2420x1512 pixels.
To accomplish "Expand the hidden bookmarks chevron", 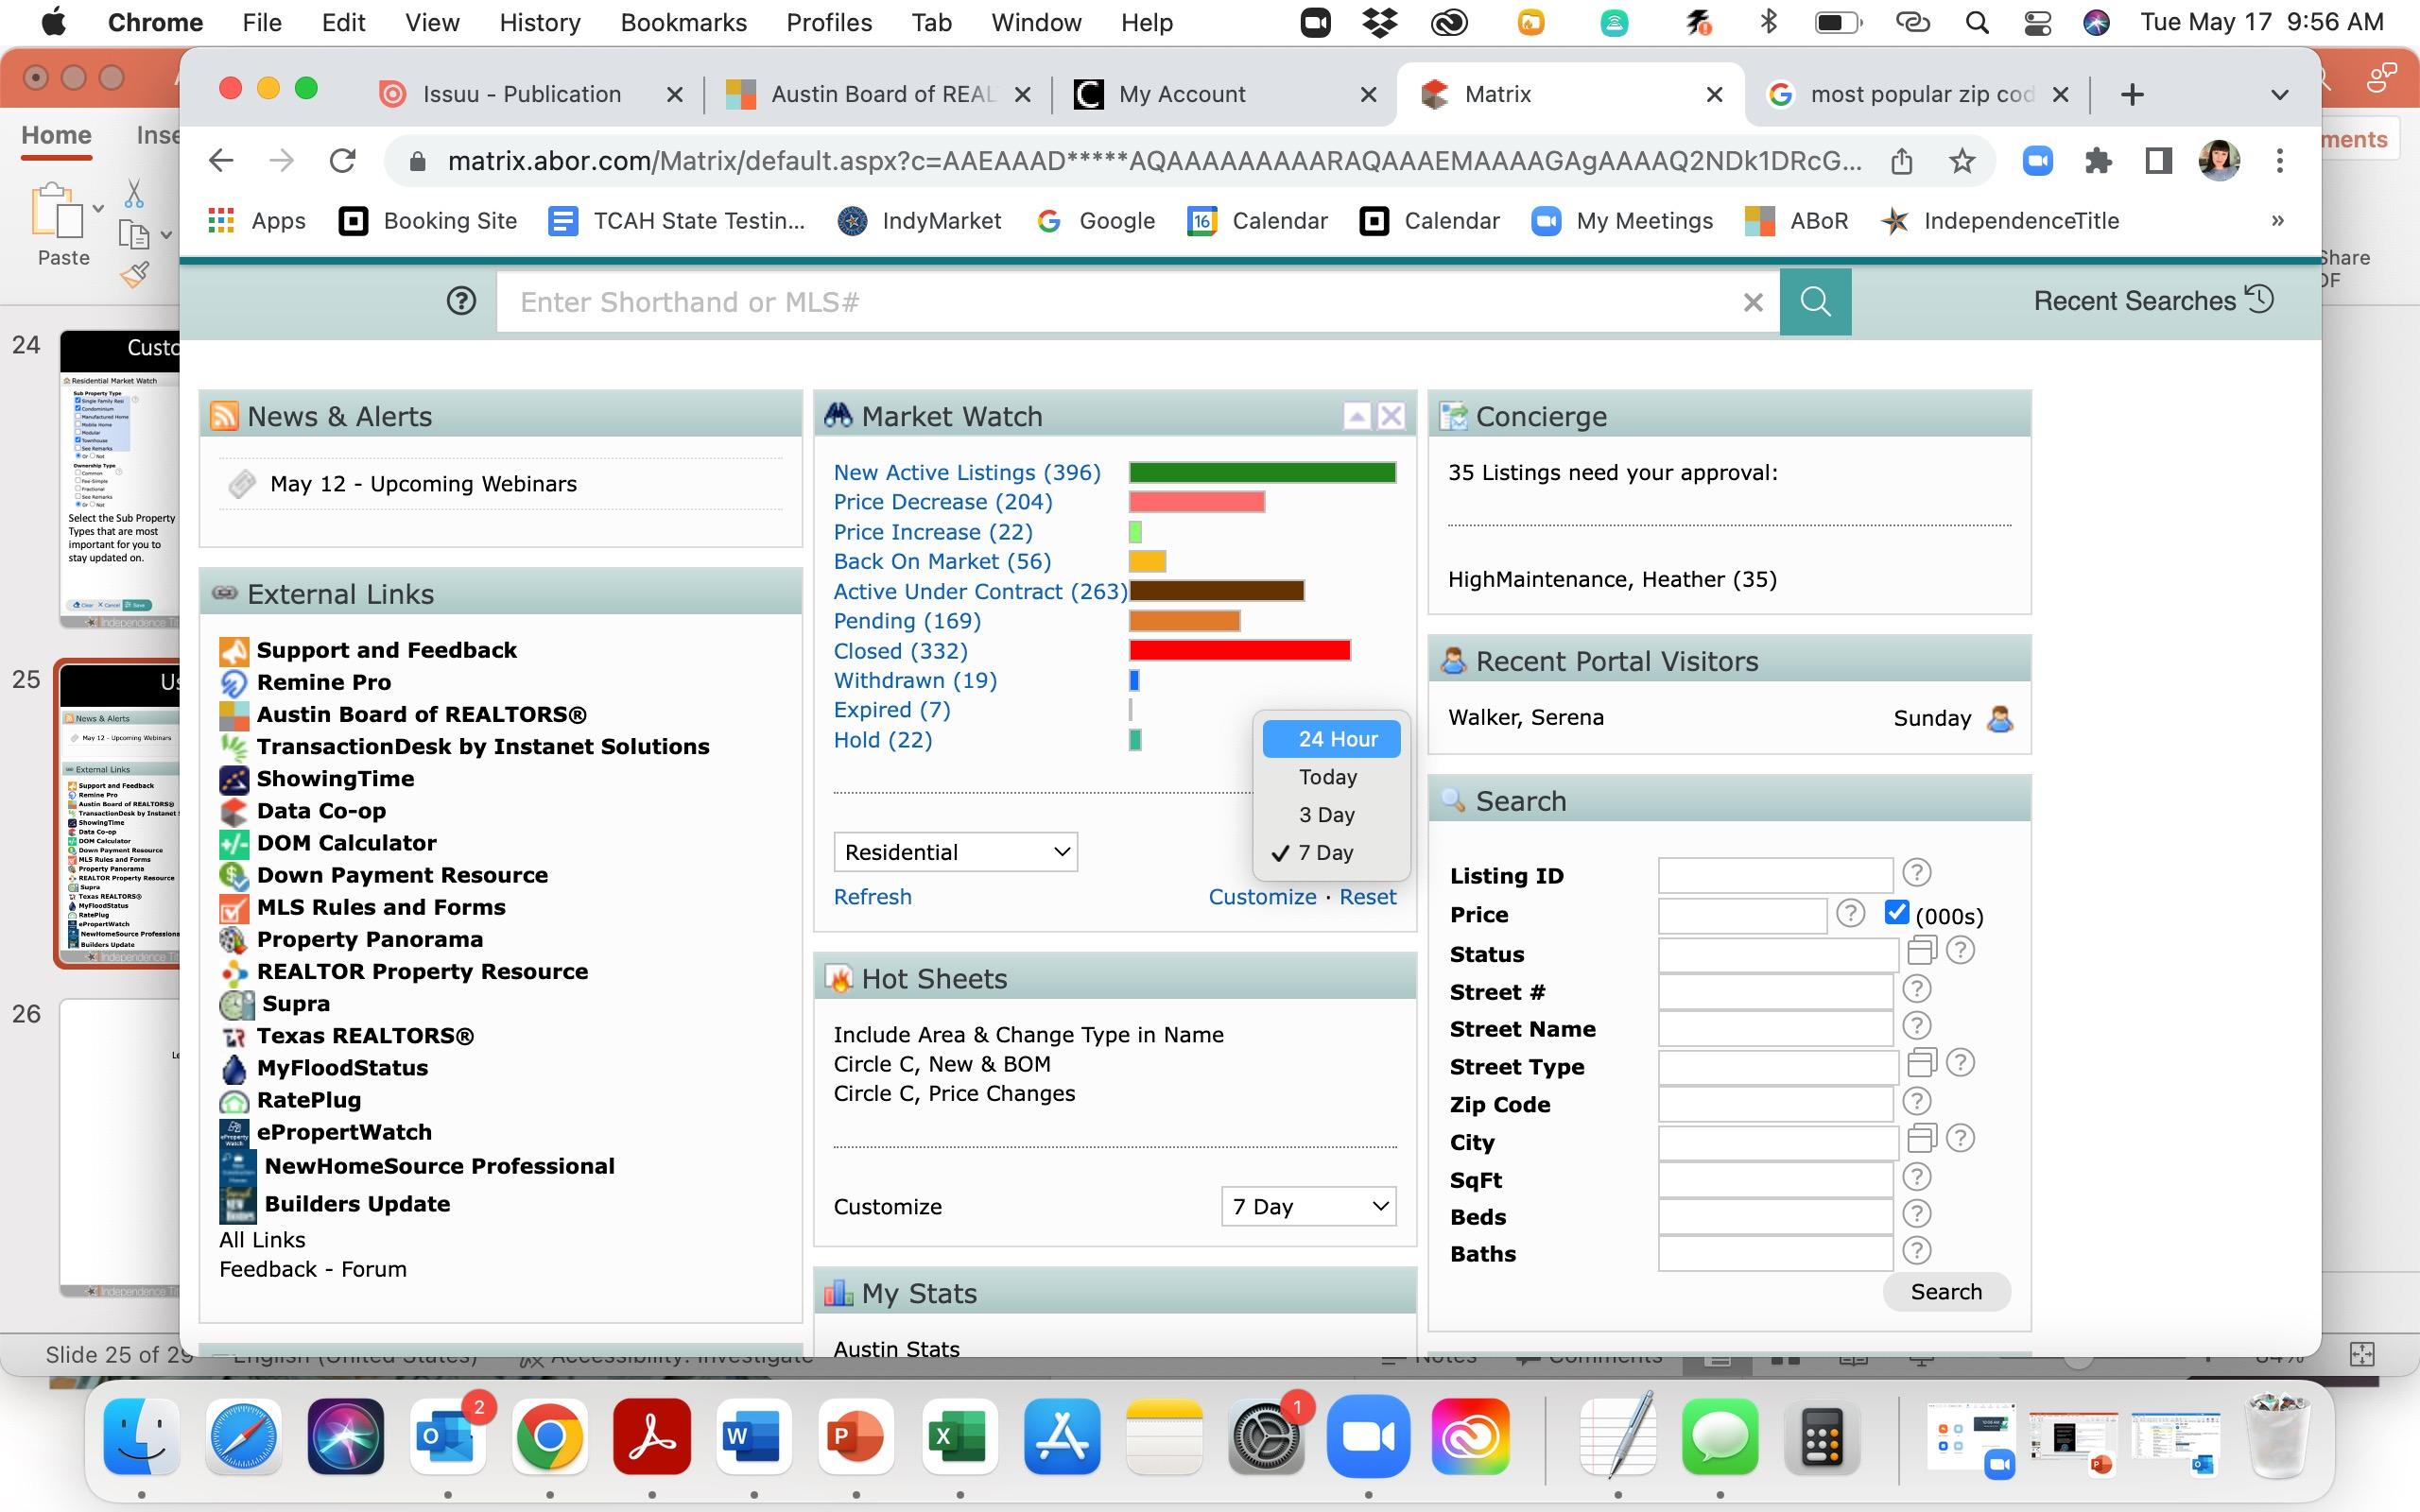I will click(x=2277, y=221).
